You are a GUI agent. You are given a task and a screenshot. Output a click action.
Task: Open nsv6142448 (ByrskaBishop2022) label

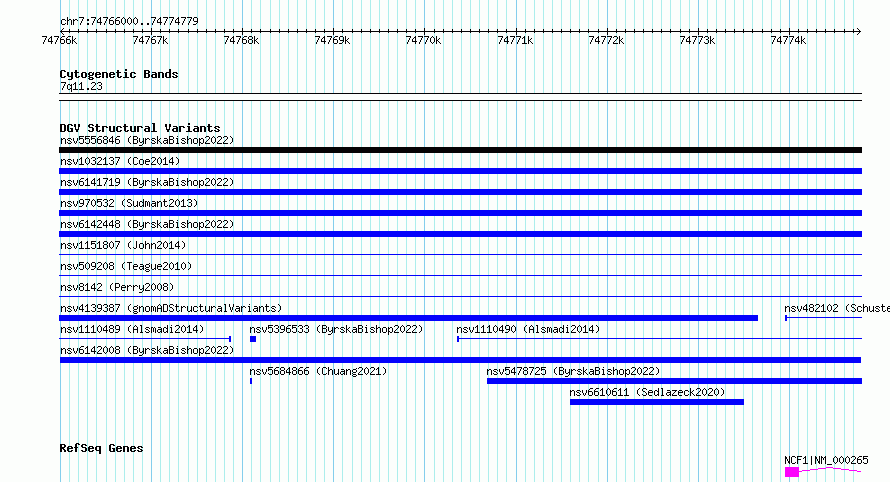[x=147, y=224]
